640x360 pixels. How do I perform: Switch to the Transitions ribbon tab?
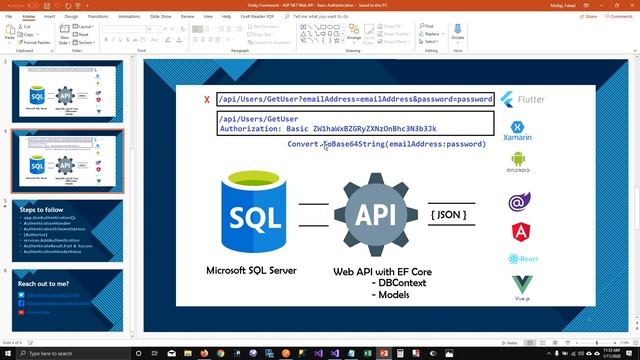pyautogui.click(x=98, y=16)
